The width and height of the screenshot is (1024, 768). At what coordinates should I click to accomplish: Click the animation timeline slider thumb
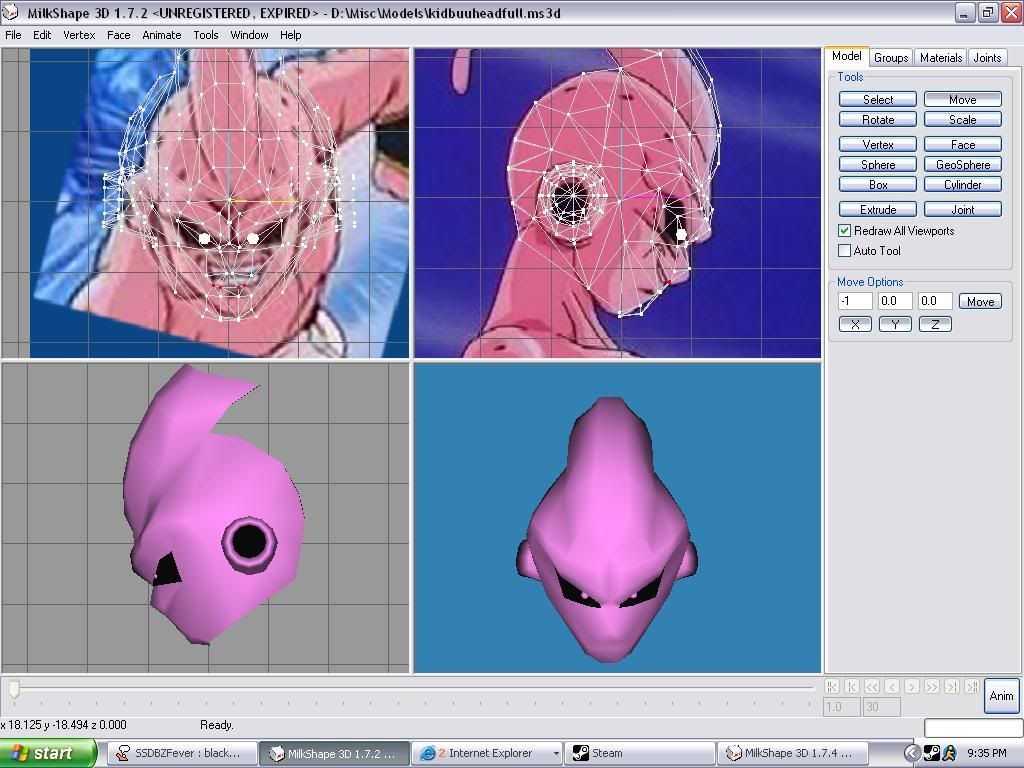pyautogui.click(x=14, y=688)
